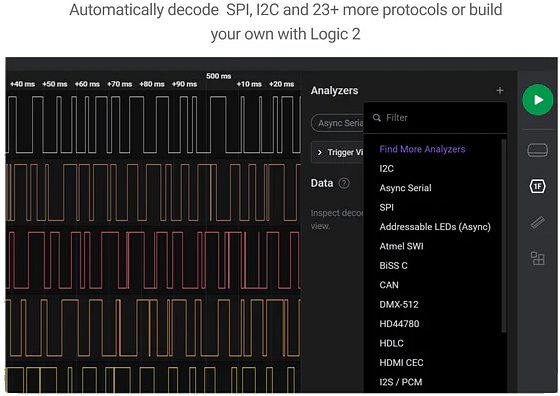The image size is (560, 396).
Task: Click the 500 ms timeline marker
Action: 219,76
